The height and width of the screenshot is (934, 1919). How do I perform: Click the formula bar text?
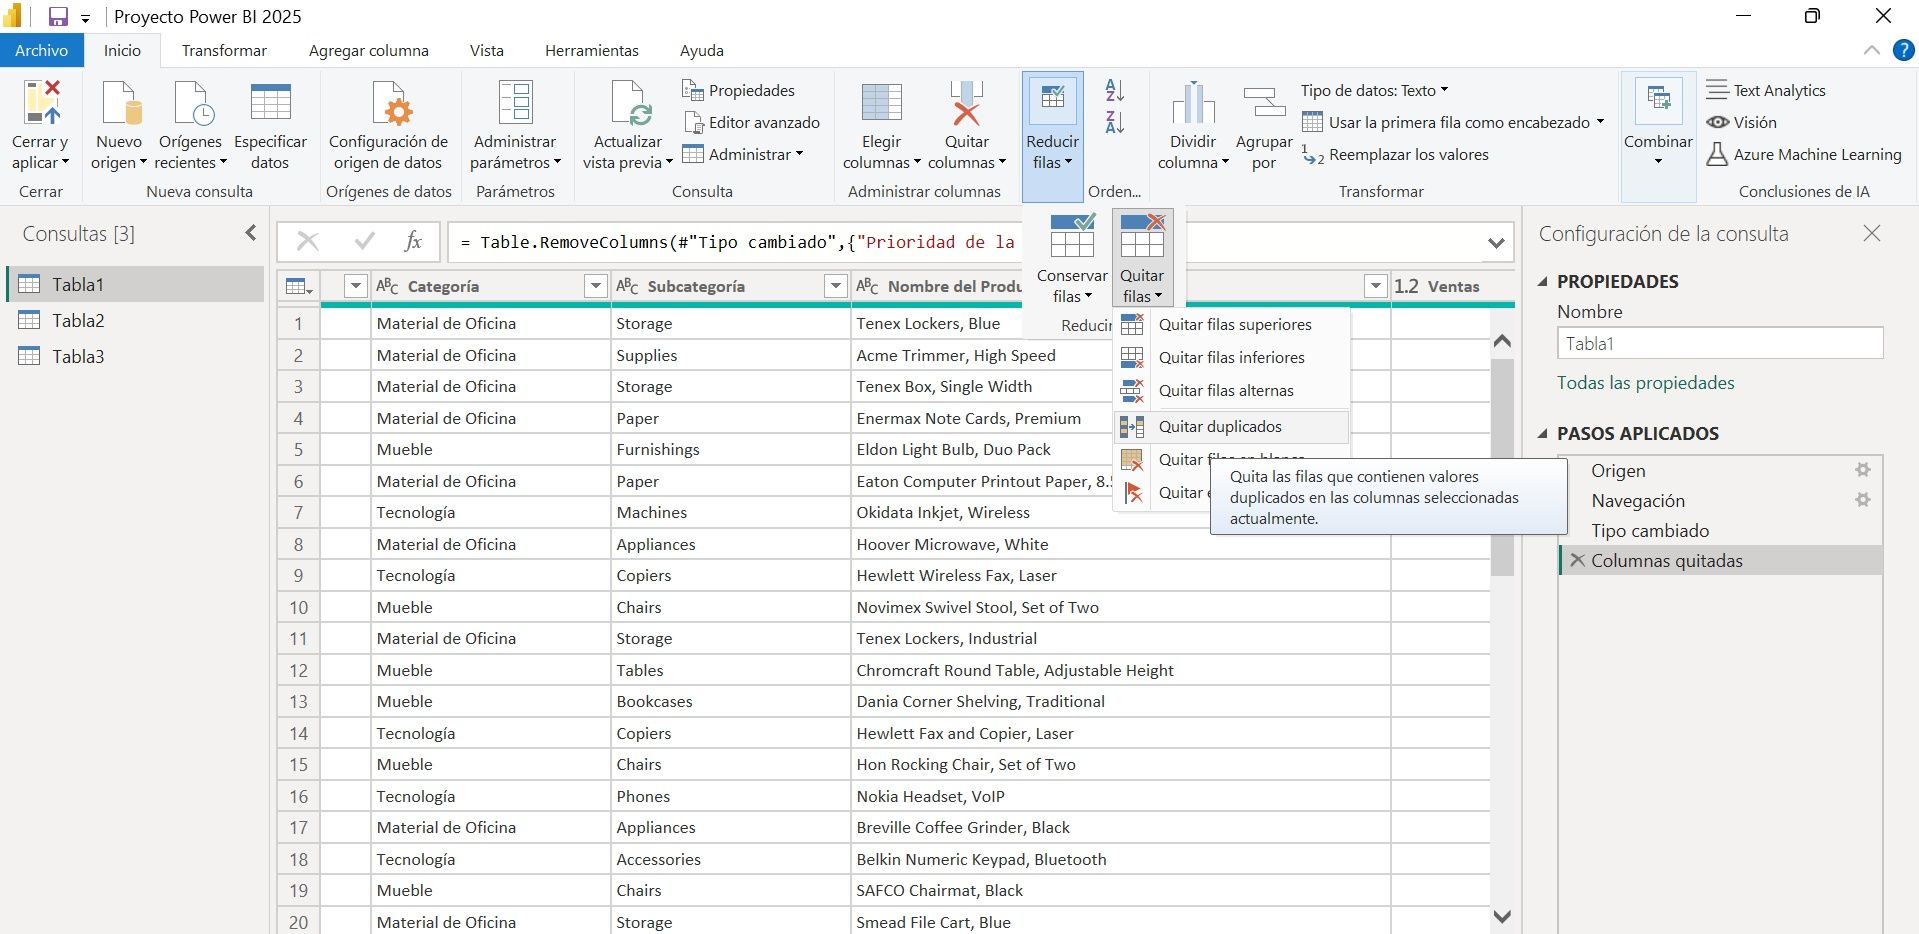pyautogui.click(x=737, y=242)
